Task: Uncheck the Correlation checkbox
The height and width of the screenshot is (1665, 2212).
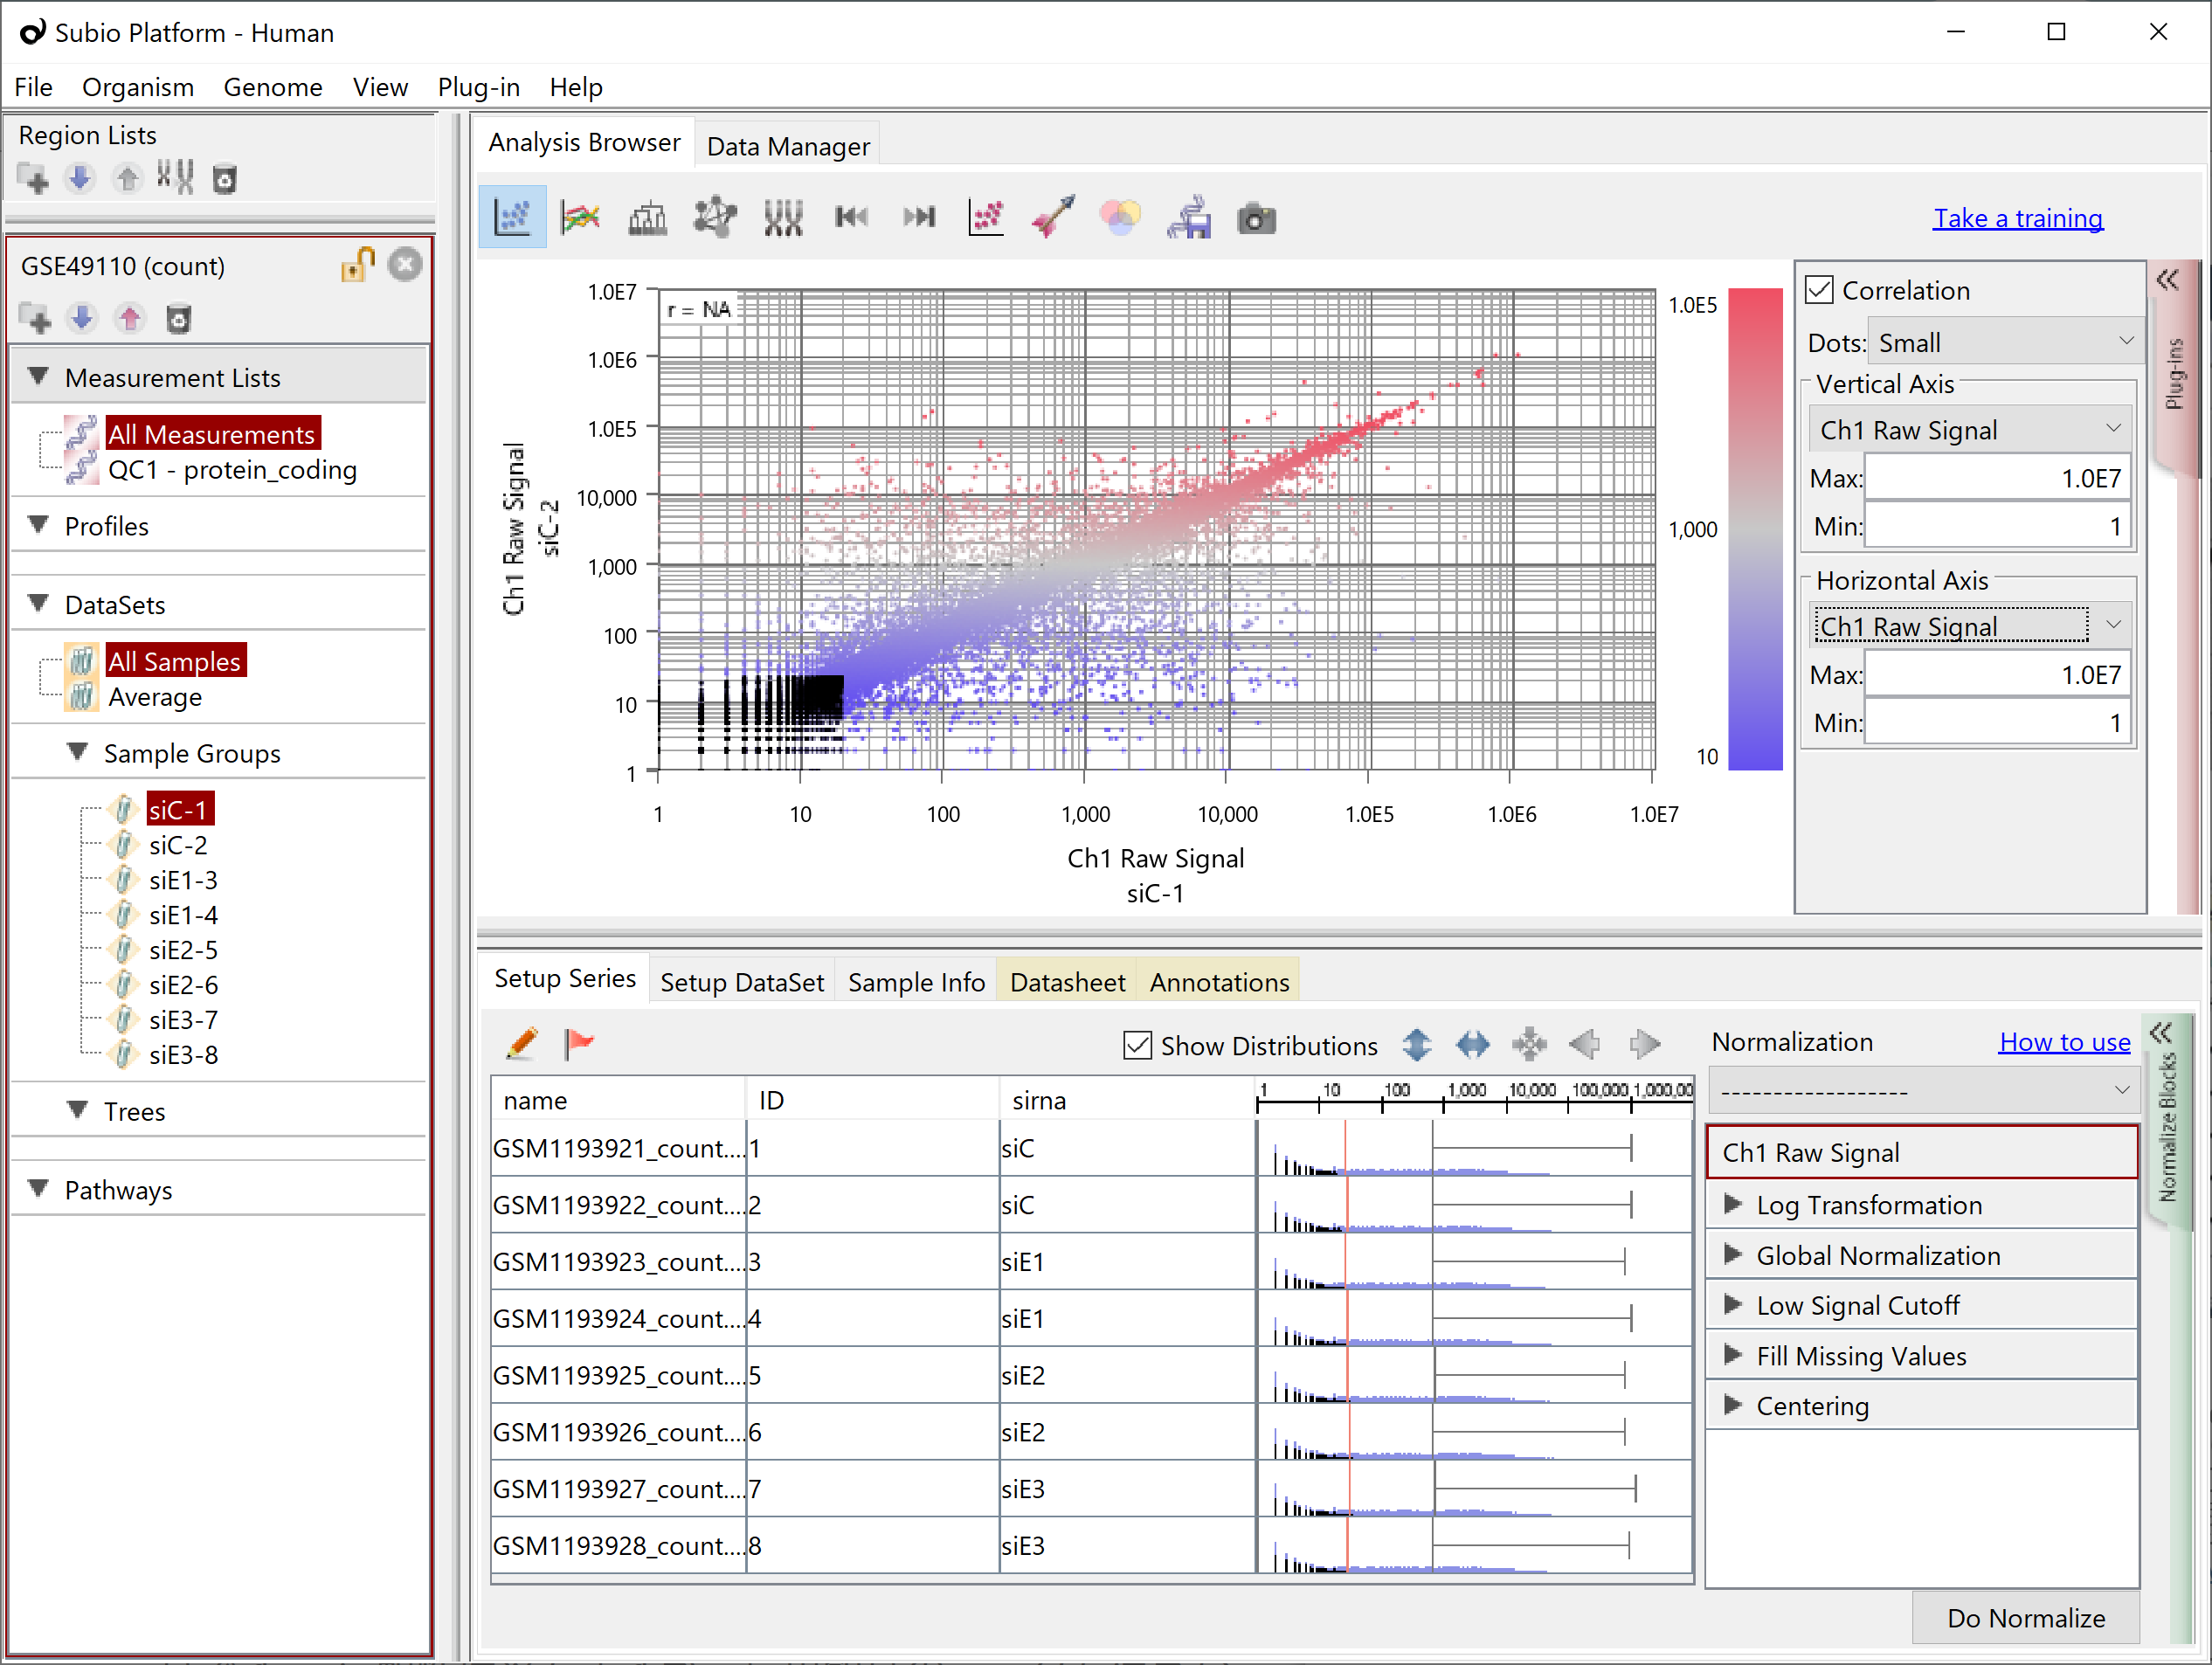Action: tap(1820, 289)
